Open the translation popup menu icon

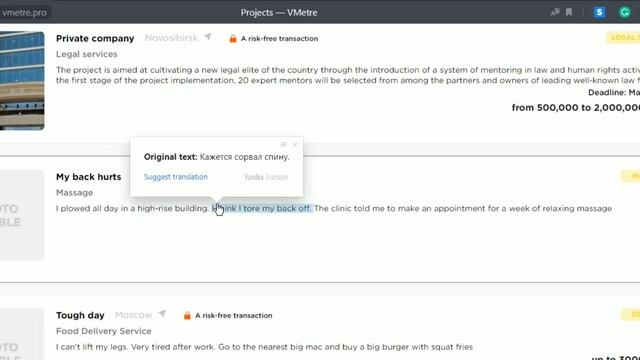click(283, 144)
